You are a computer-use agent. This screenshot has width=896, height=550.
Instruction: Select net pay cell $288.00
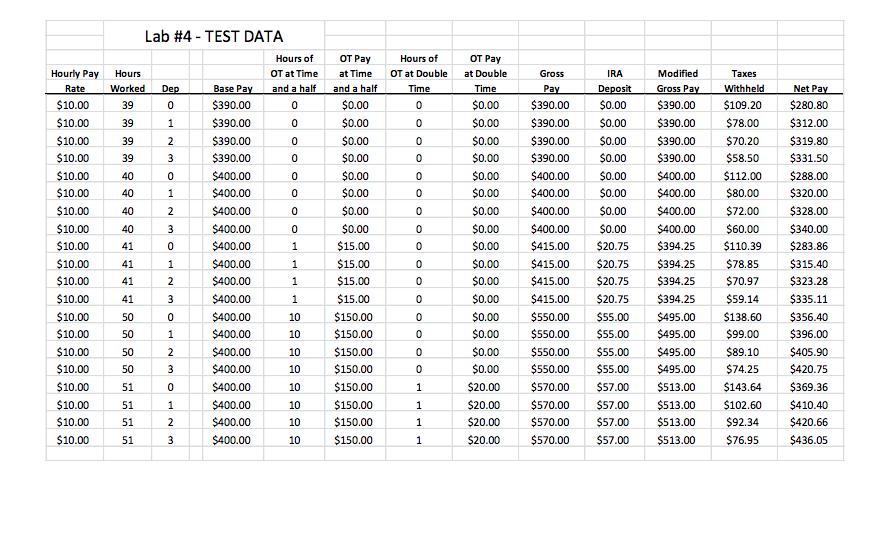click(x=809, y=176)
